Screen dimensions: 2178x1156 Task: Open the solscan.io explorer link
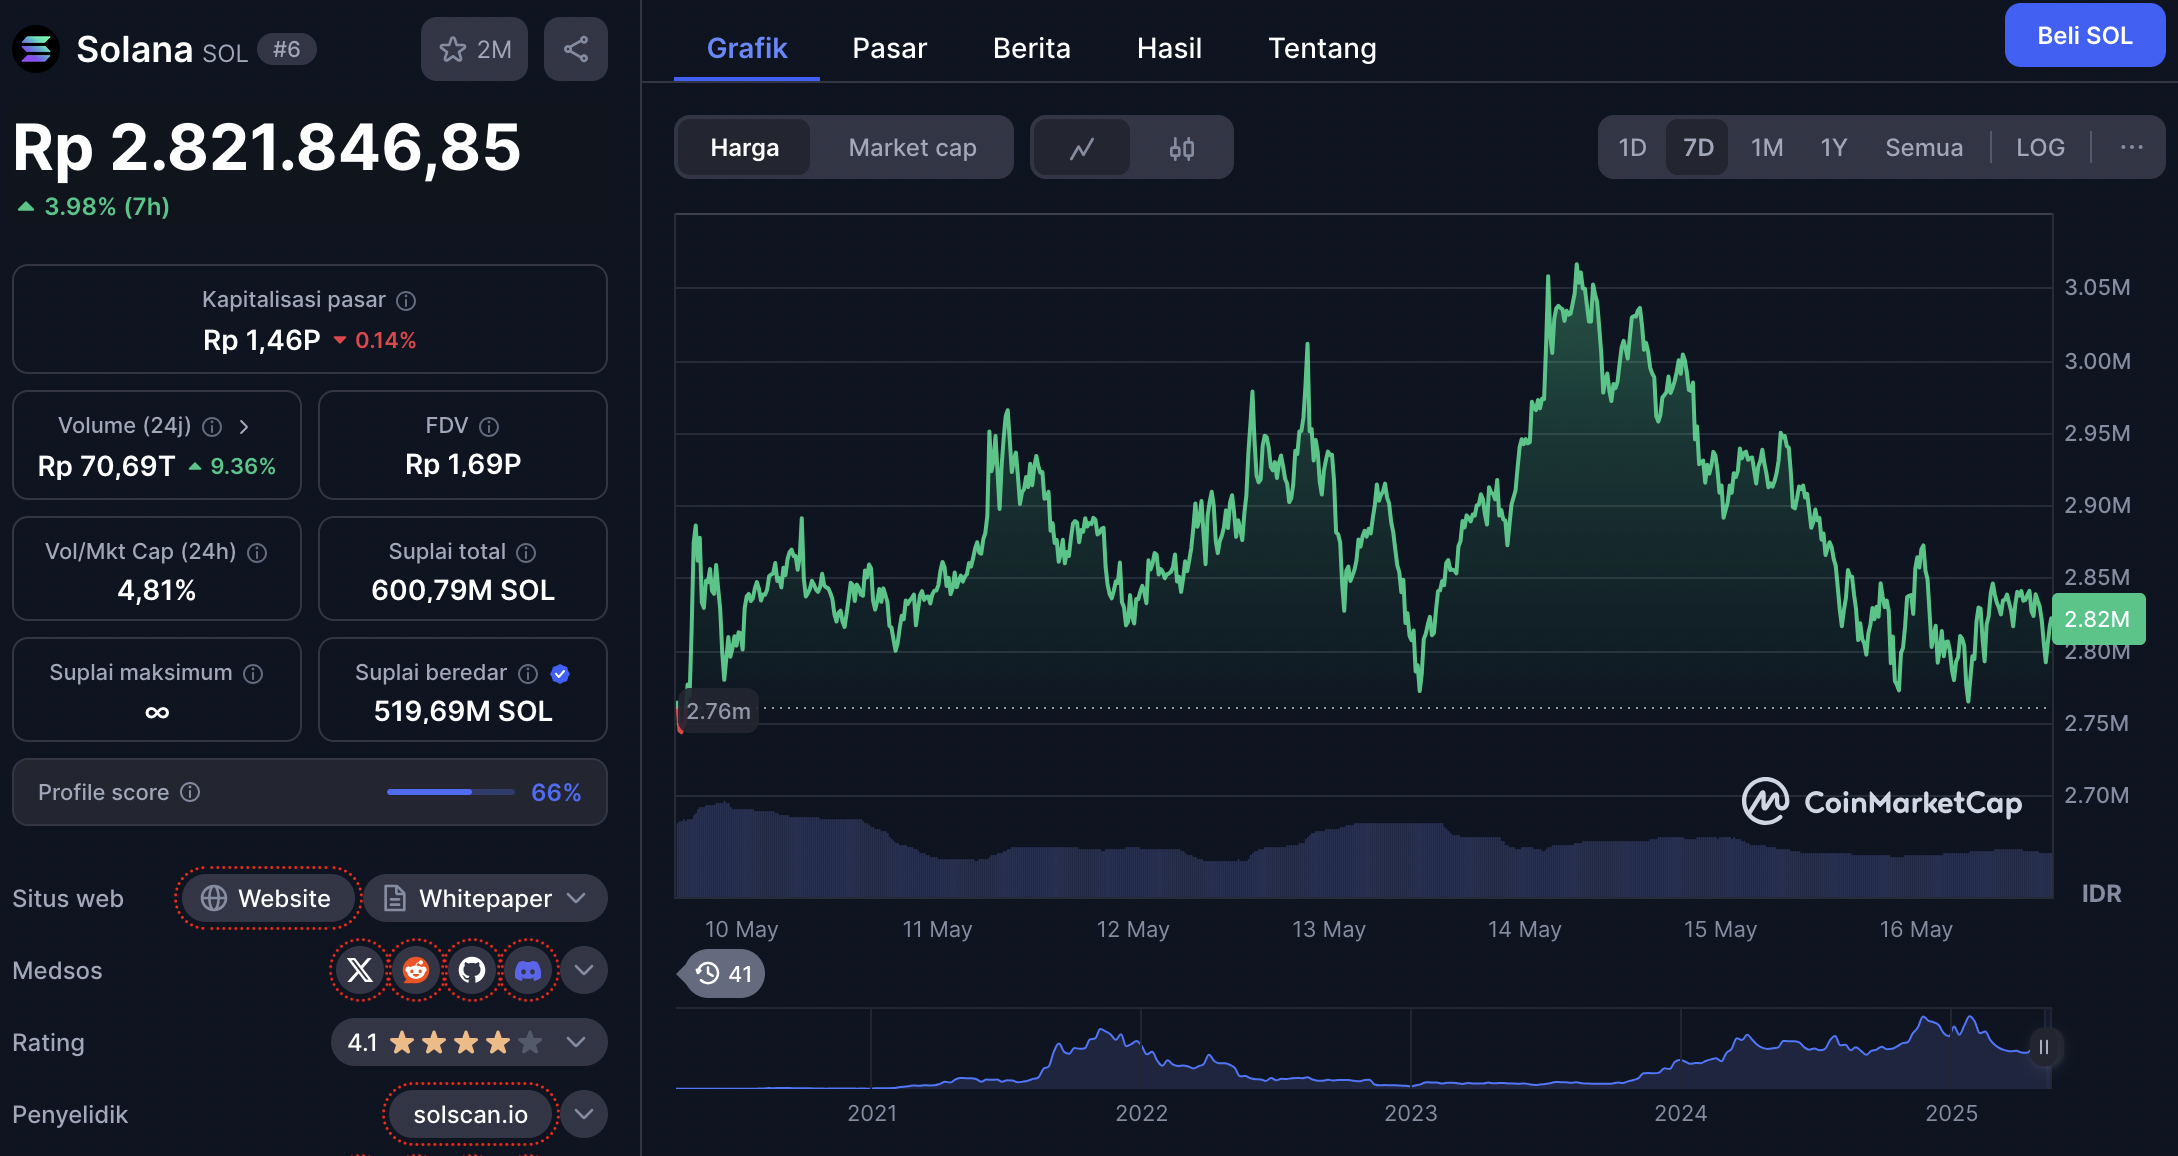470,1114
